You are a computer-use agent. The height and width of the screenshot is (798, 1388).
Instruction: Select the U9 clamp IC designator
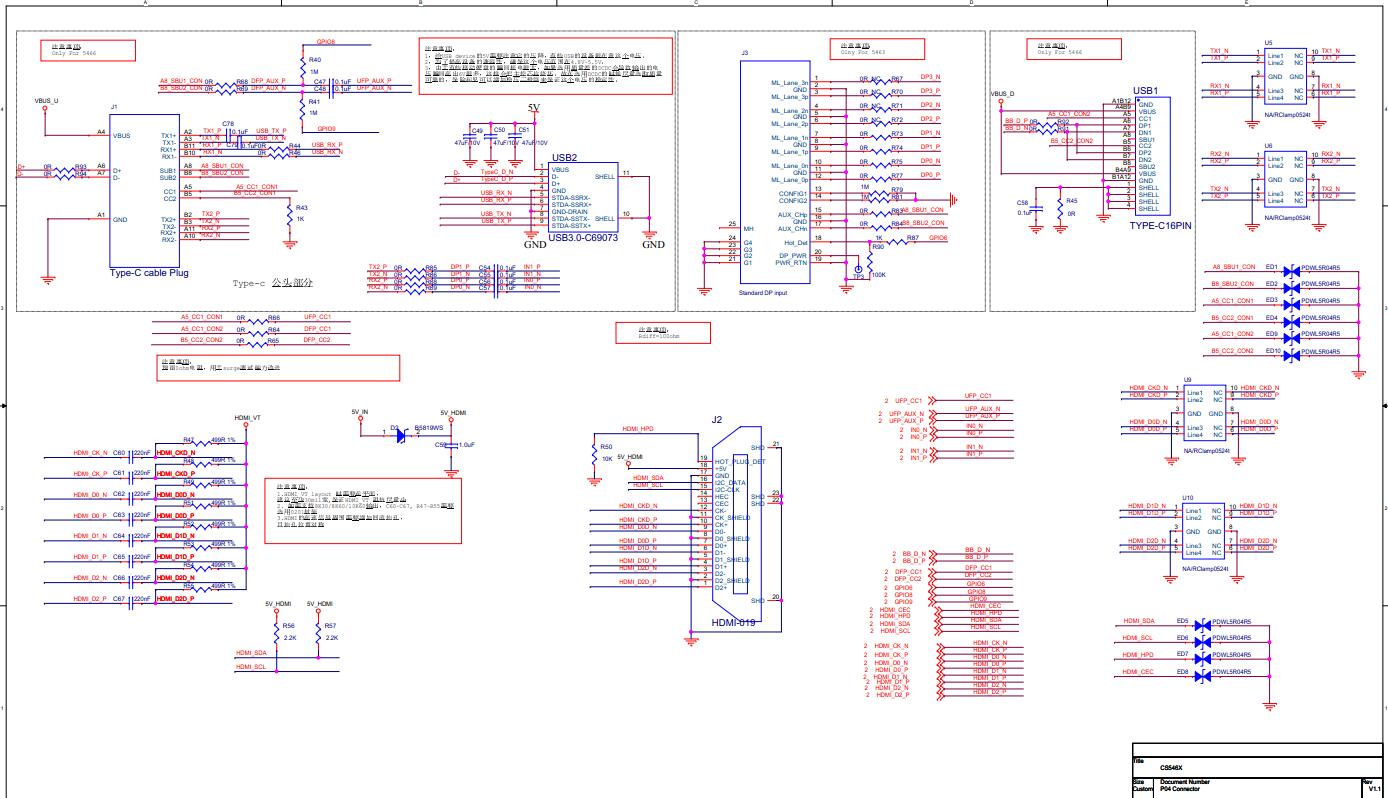(x=1187, y=380)
